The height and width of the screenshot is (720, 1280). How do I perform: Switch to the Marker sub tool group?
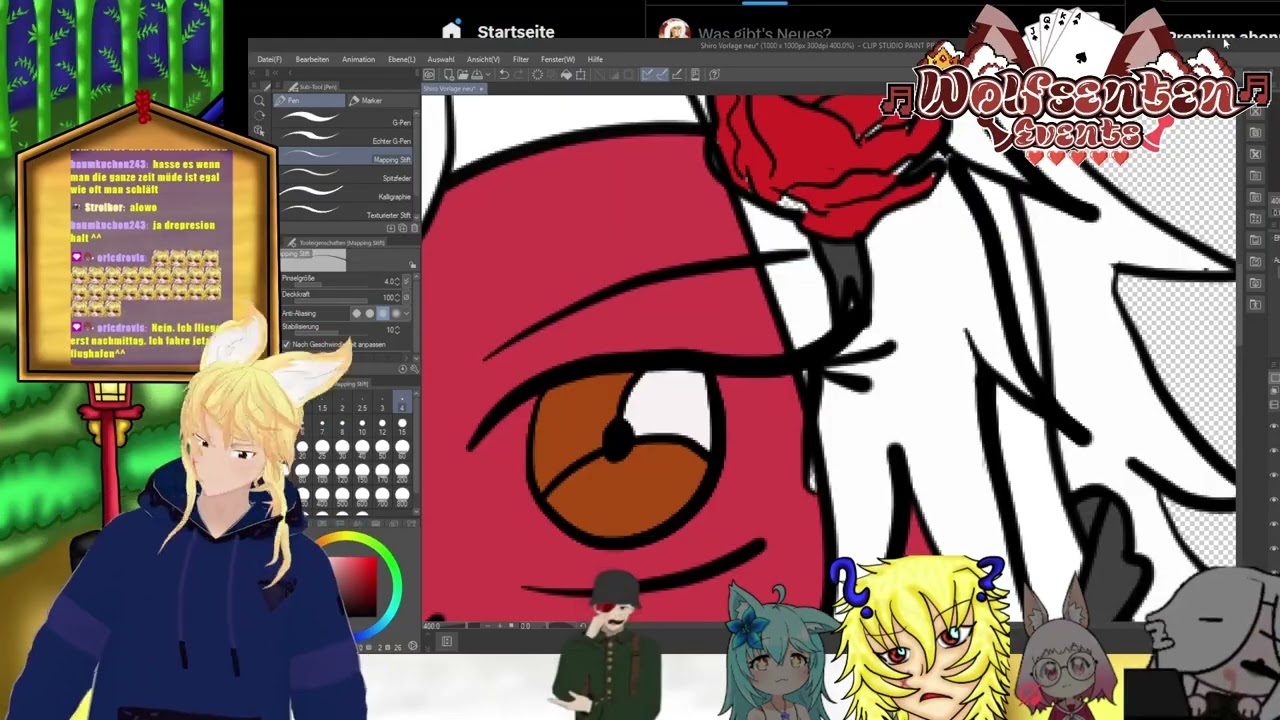pyautogui.click(x=381, y=100)
